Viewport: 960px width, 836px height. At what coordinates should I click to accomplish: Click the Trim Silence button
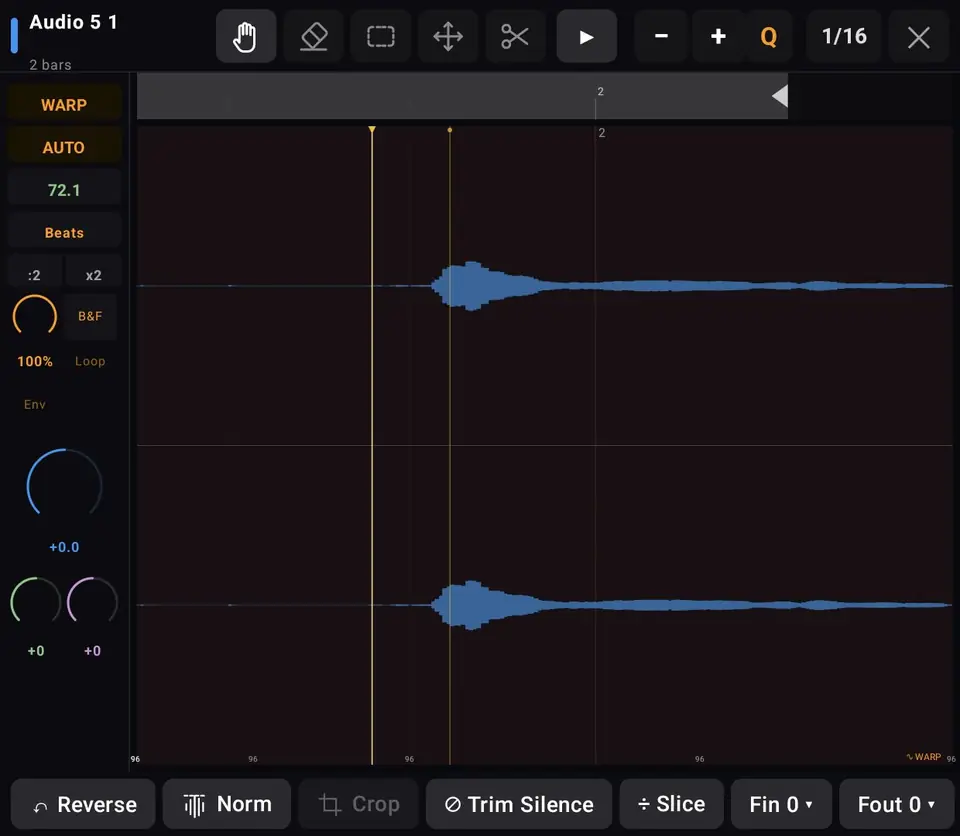pos(519,804)
